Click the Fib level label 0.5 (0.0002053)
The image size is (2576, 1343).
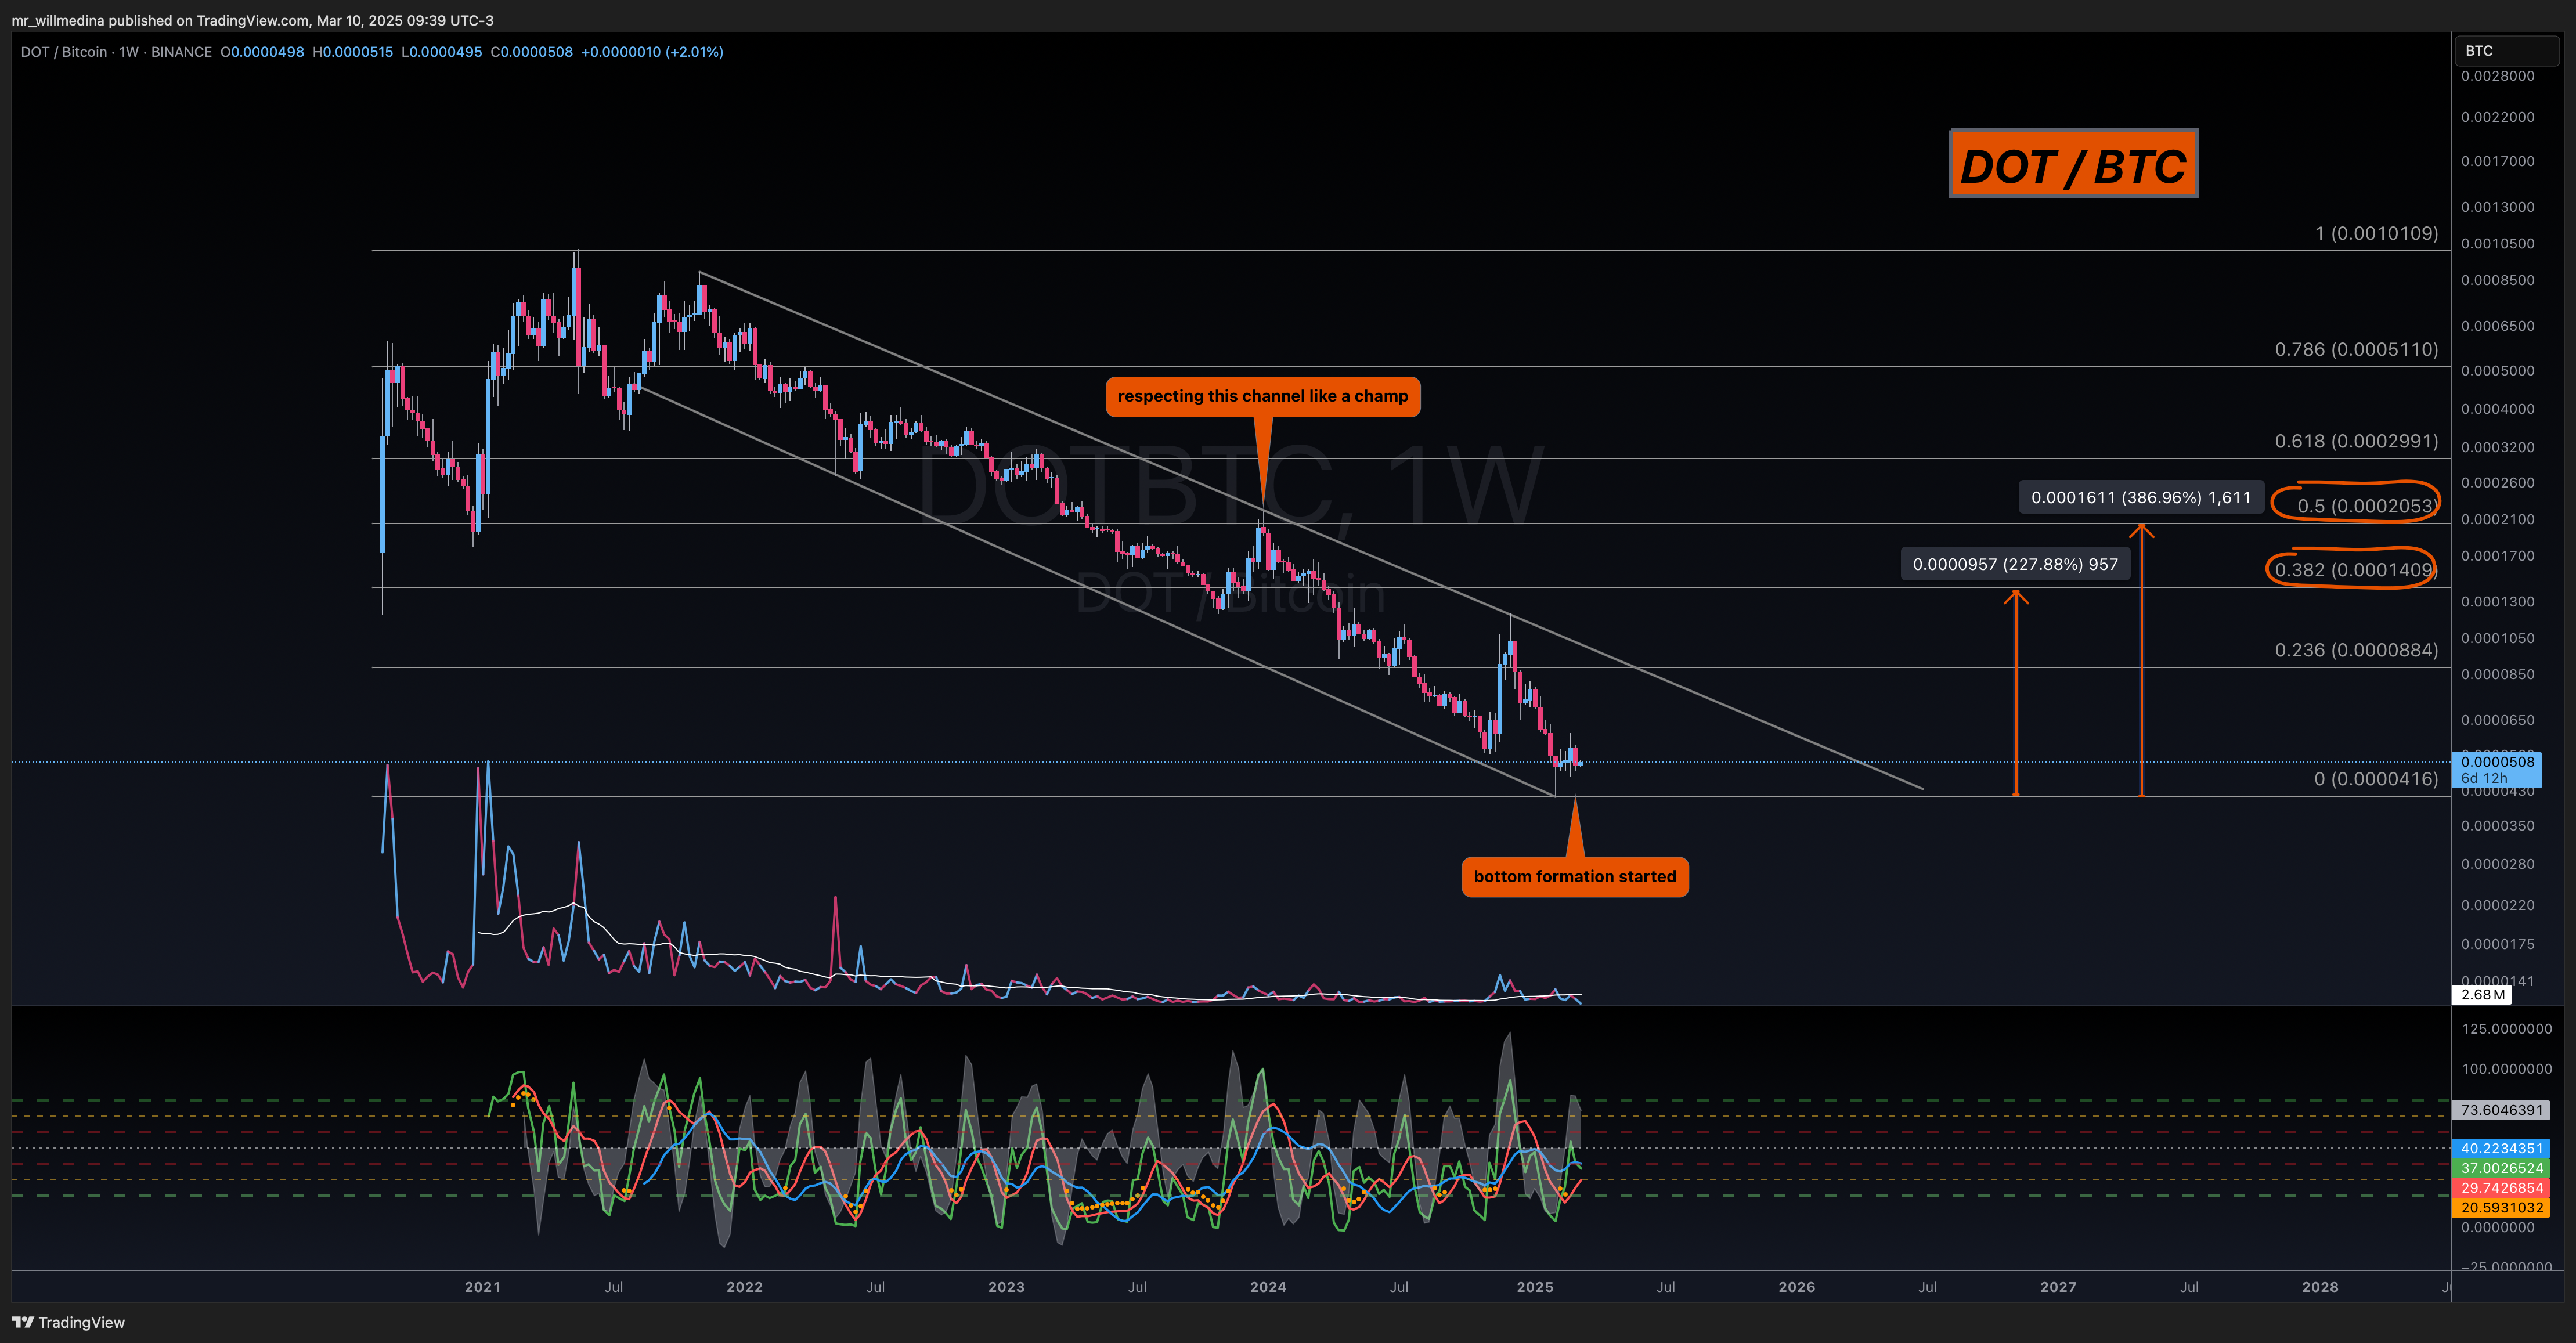coord(2366,506)
